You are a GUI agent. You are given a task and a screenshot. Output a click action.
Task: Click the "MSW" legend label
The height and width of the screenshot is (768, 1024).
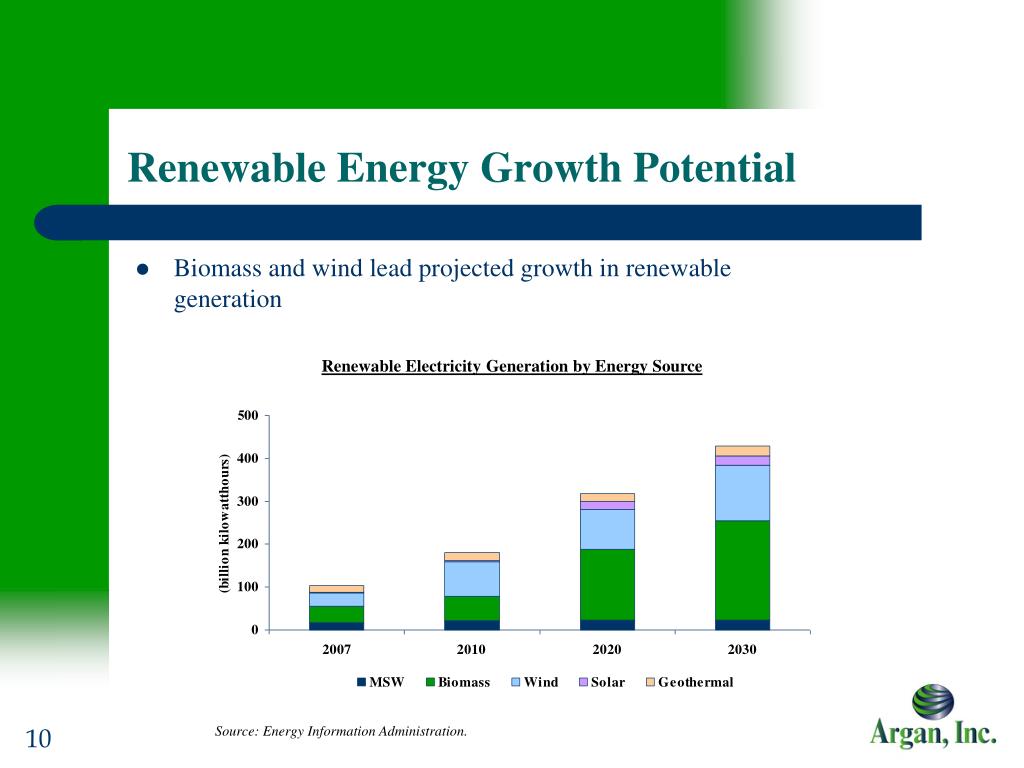tap(387, 682)
